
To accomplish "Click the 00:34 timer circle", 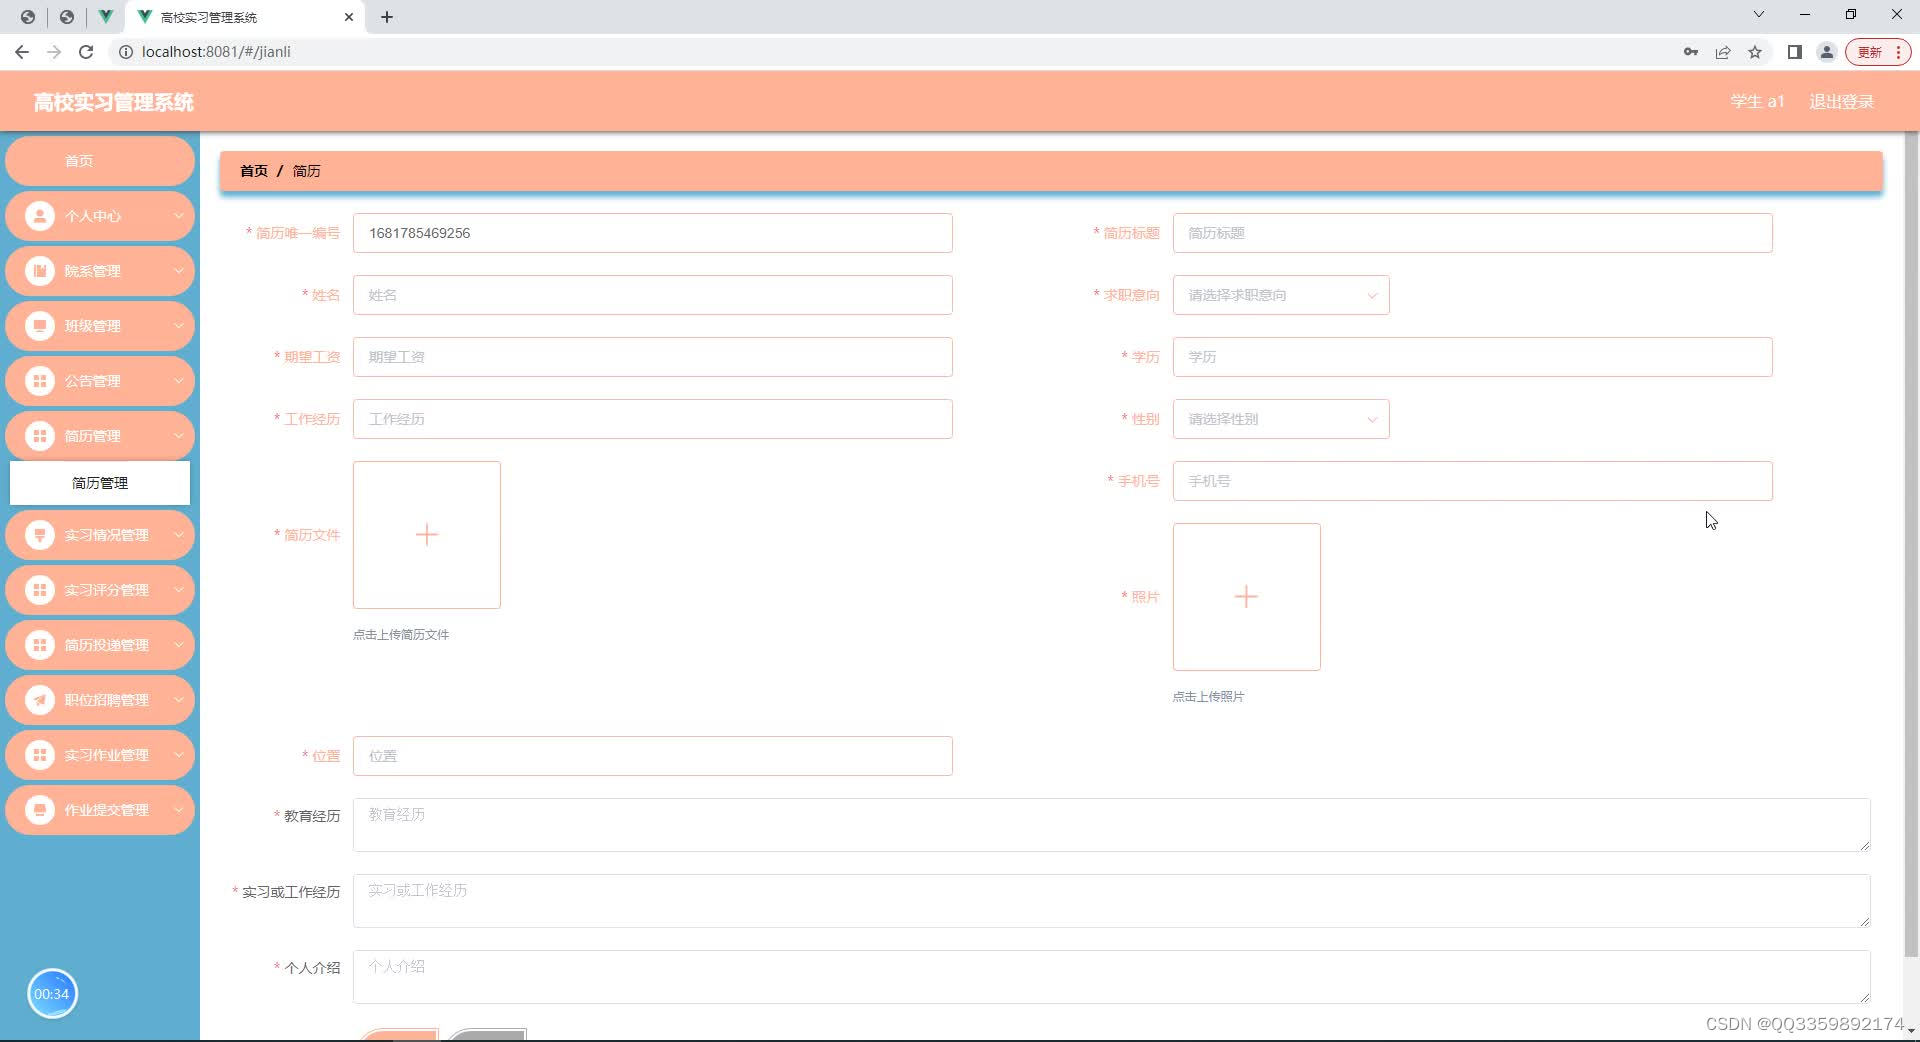I will [52, 994].
